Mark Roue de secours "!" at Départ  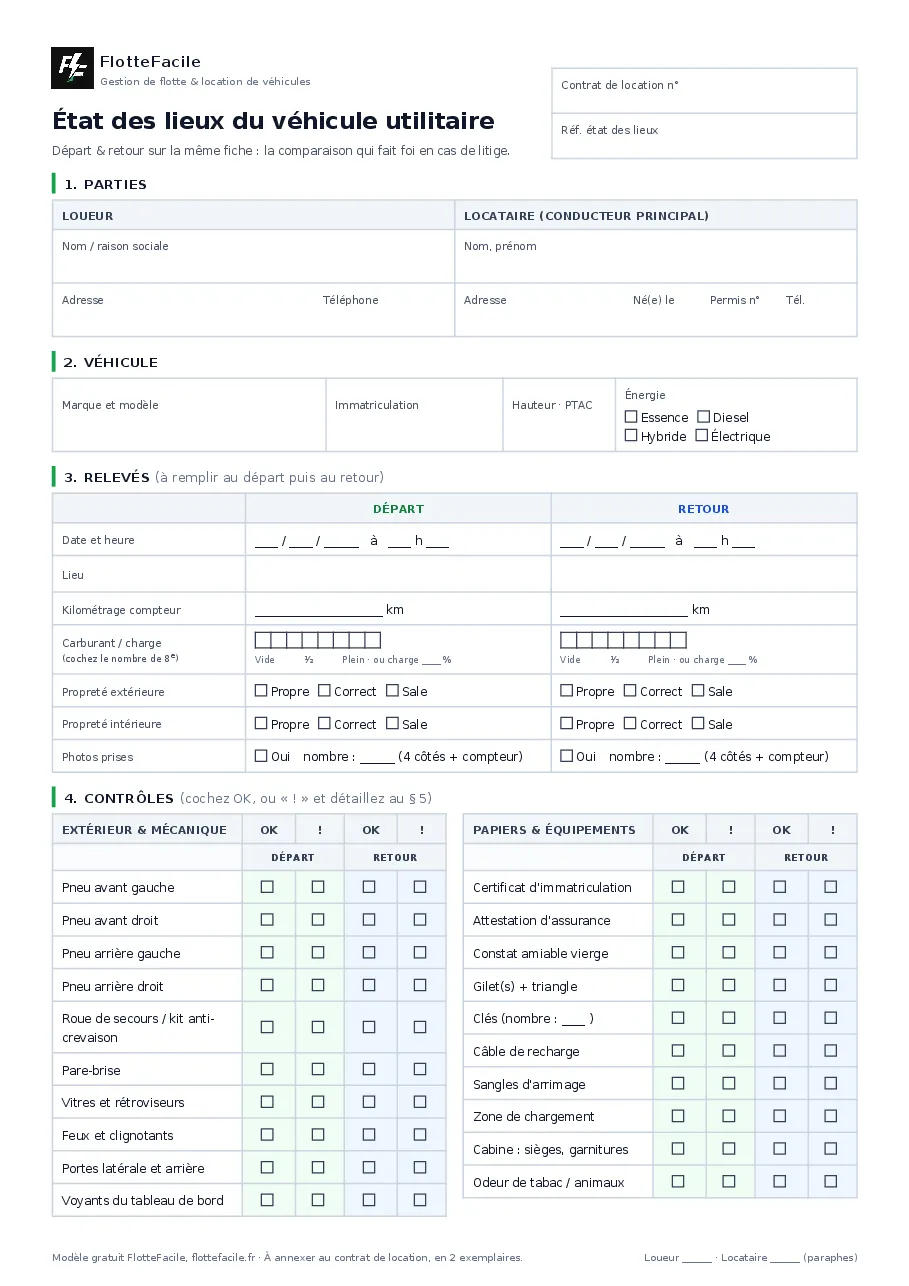(x=318, y=1027)
